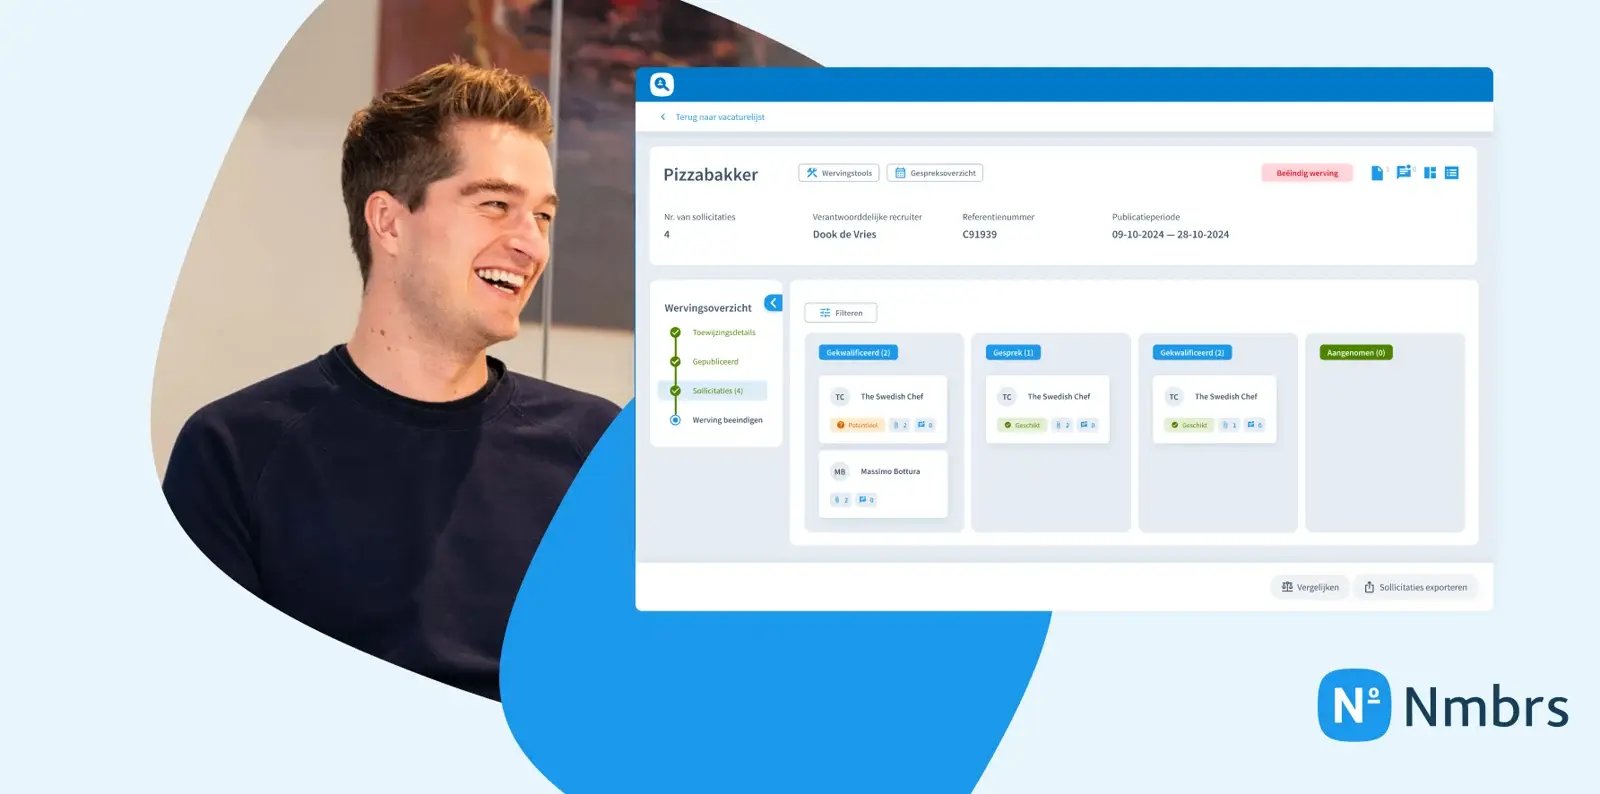The height and width of the screenshot is (794, 1600).
Task: Open the Filteren filter options
Action: click(840, 313)
